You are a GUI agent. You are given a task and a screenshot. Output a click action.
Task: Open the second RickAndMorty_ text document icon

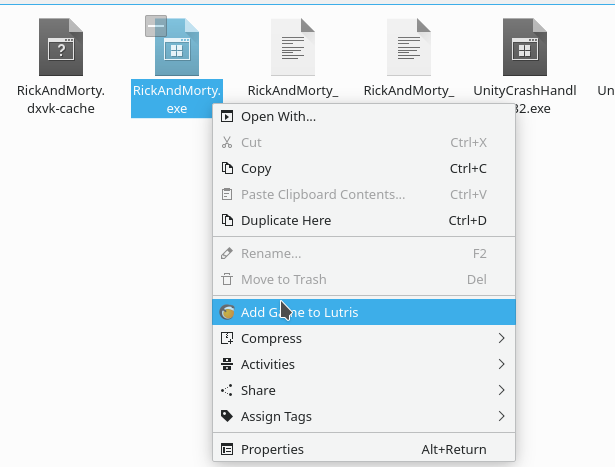coord(409,47)
